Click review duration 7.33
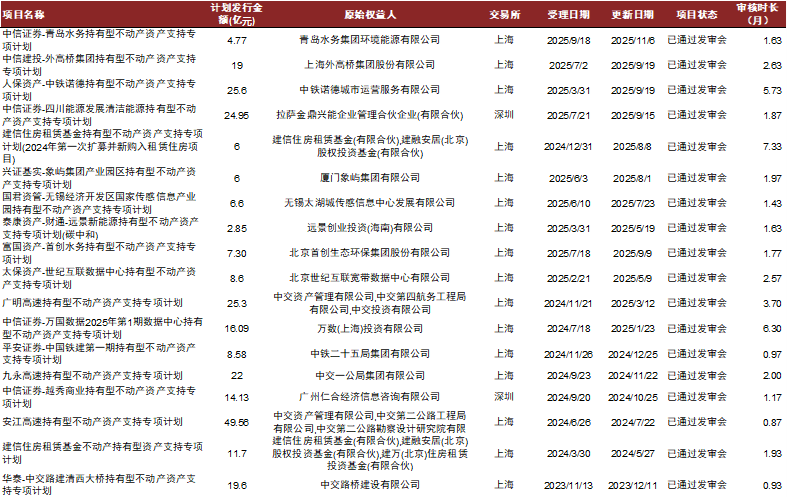Viewport: 787px width, 498px height. point(772,147)
